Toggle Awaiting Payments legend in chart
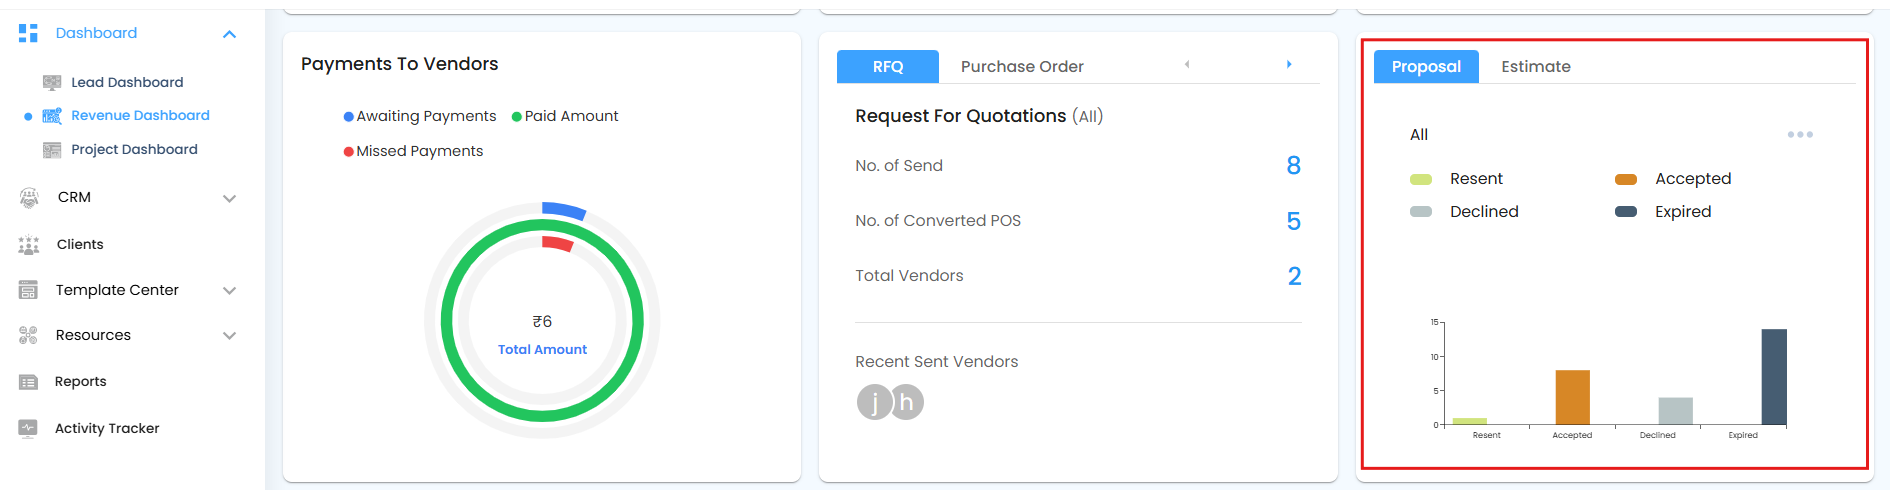The image size is (1890, 490). (420, 116)
